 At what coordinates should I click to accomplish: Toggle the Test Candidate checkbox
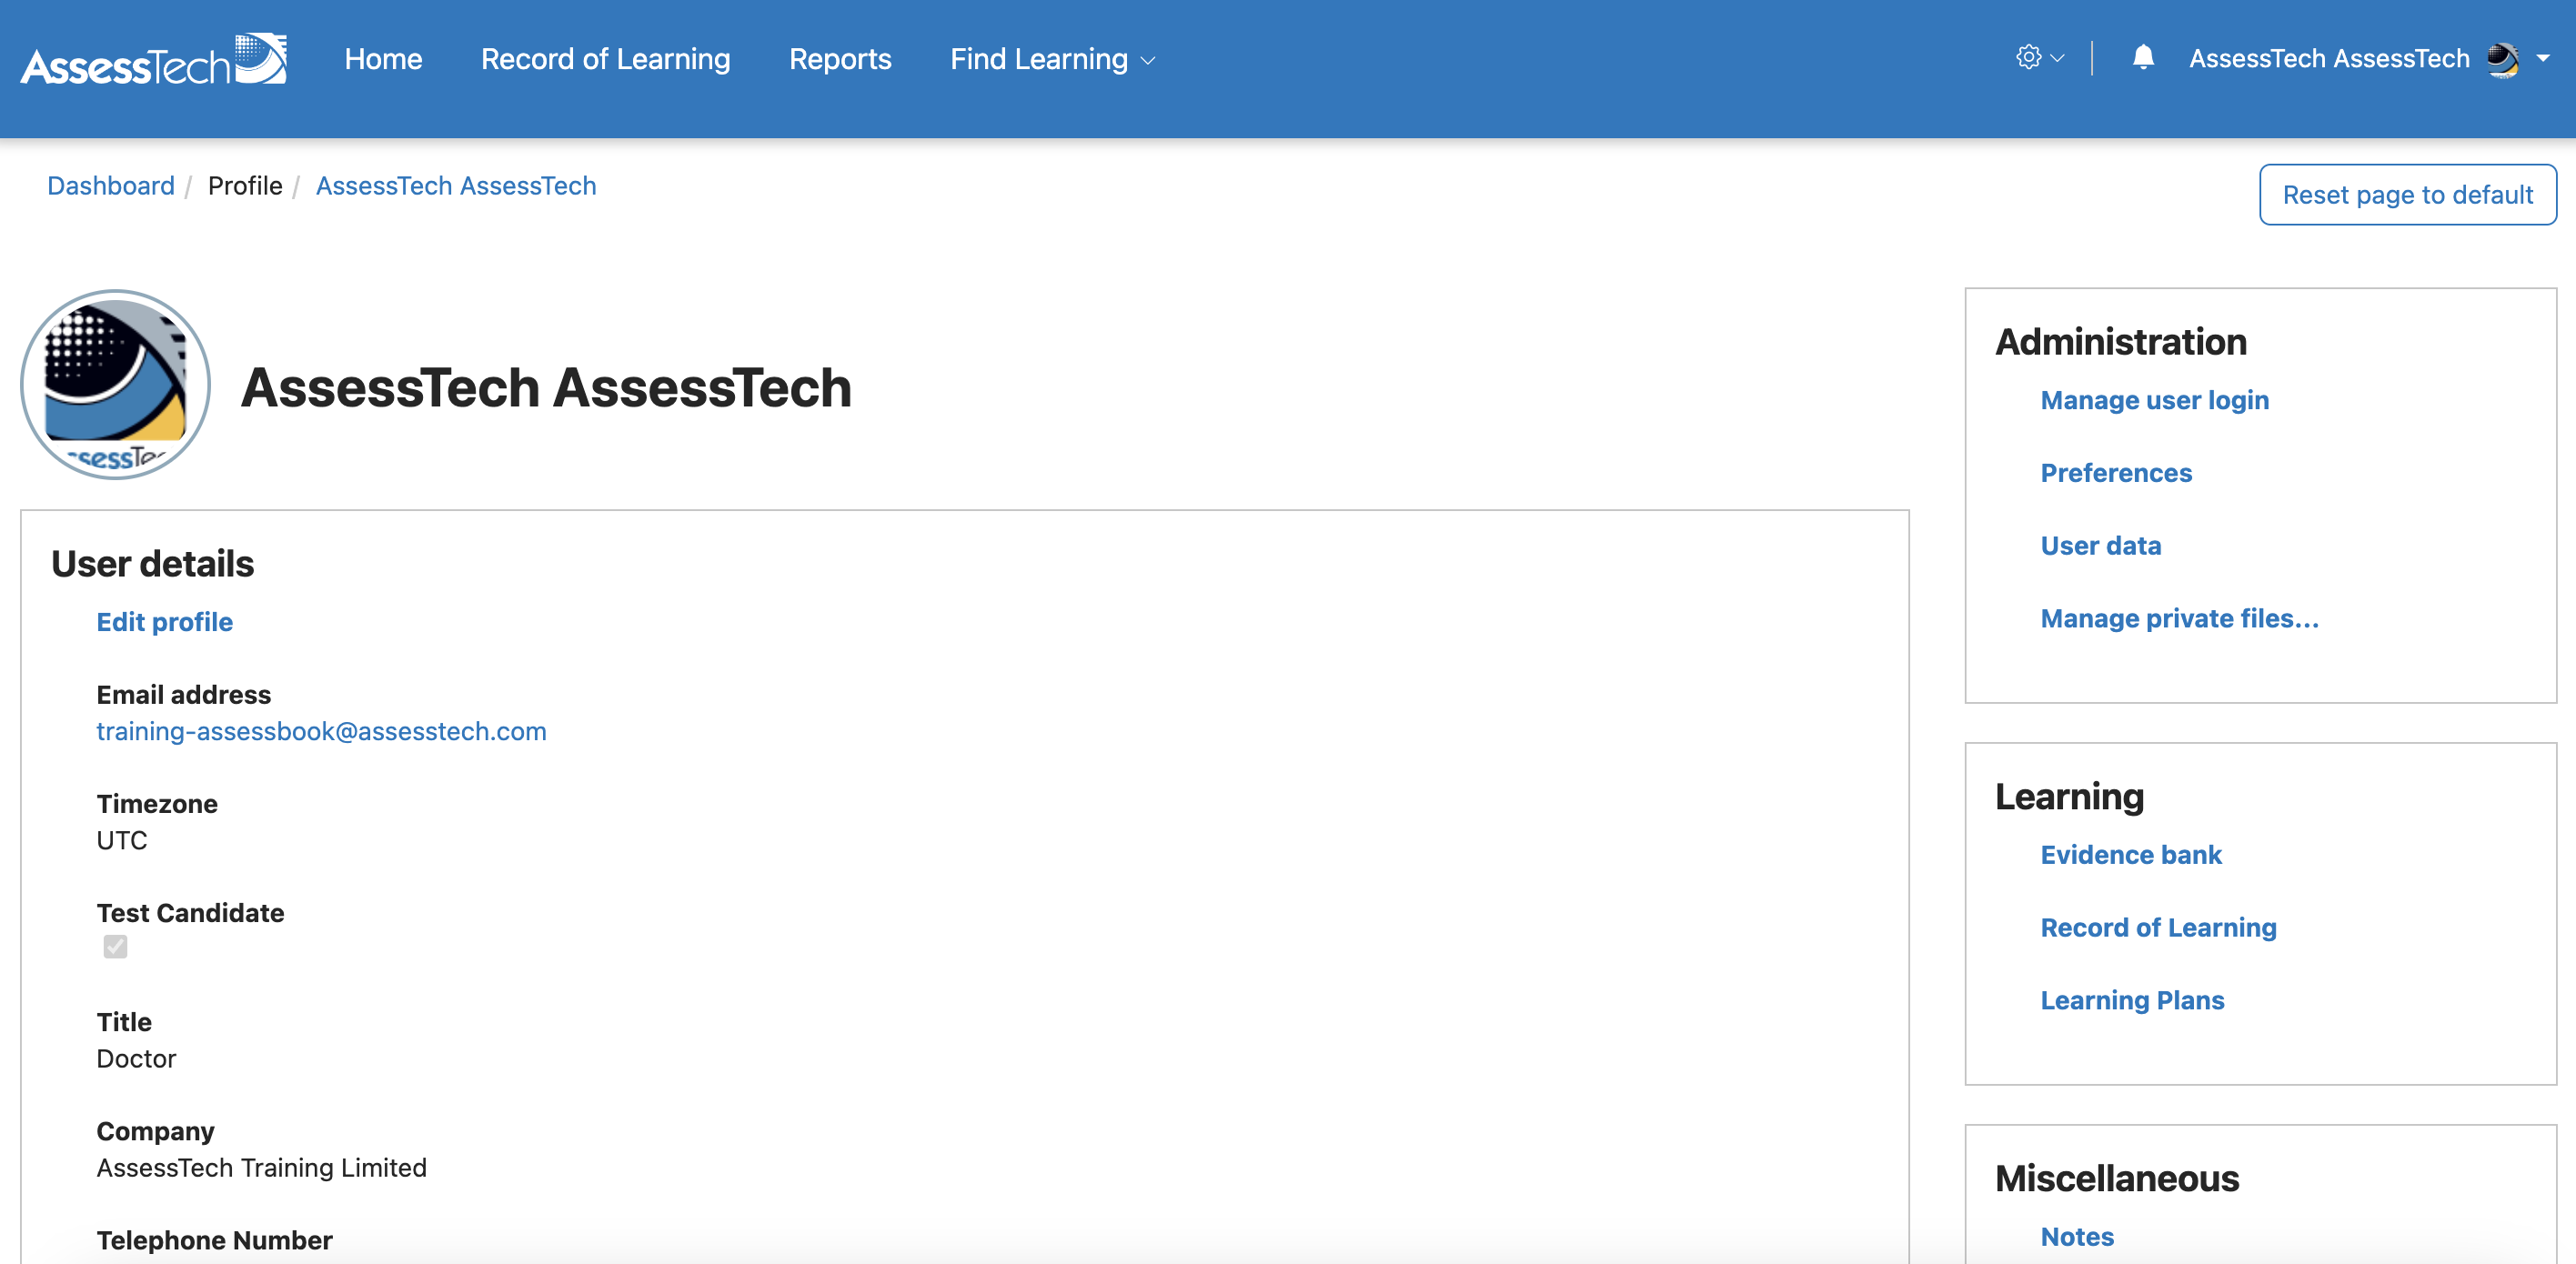(x=115, y=946)
